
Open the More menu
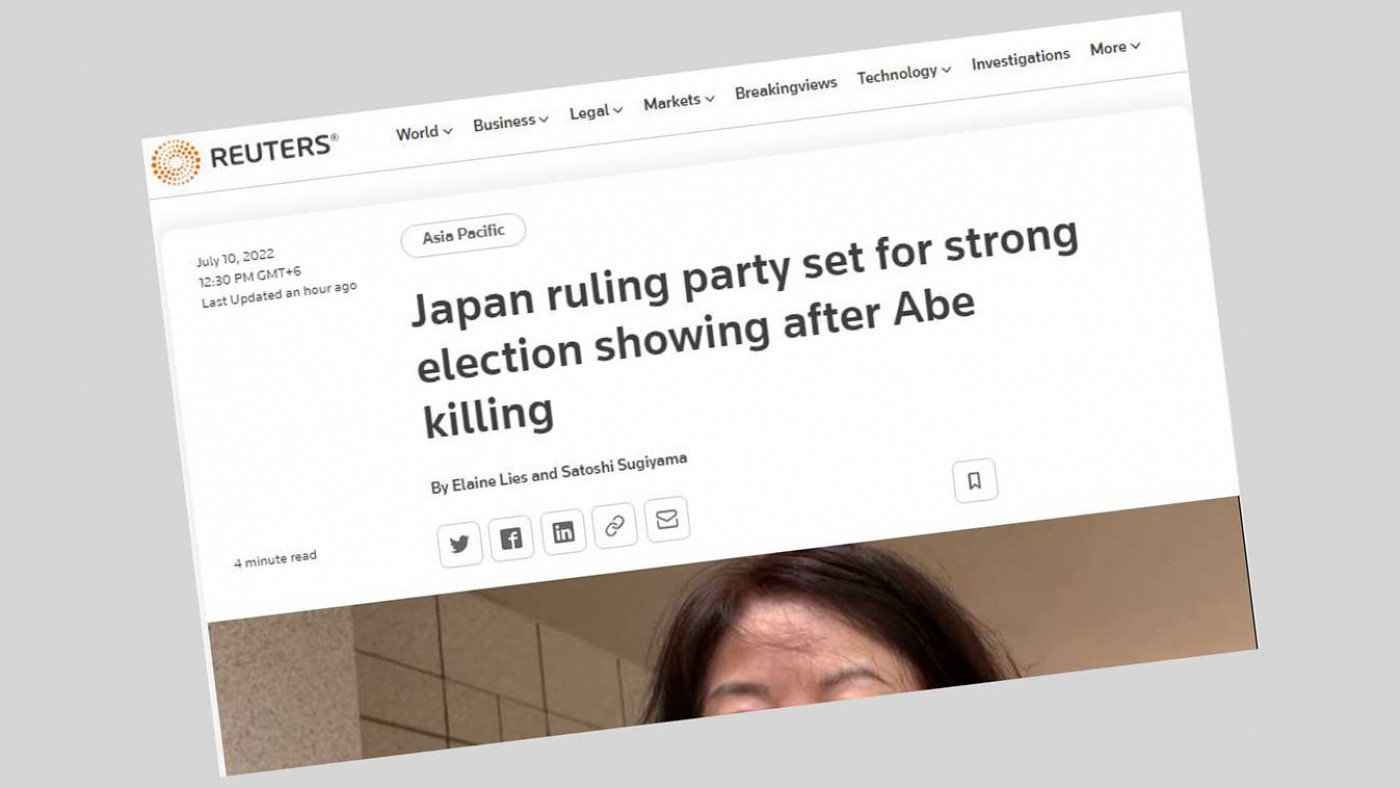[1114, 47]
